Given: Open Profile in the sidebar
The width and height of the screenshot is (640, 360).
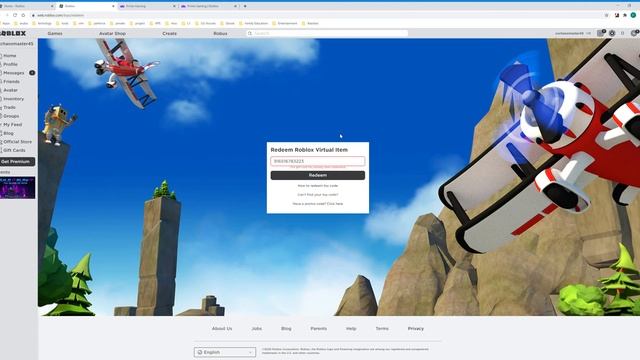Looking at the screenshot, I should (10, 64).
